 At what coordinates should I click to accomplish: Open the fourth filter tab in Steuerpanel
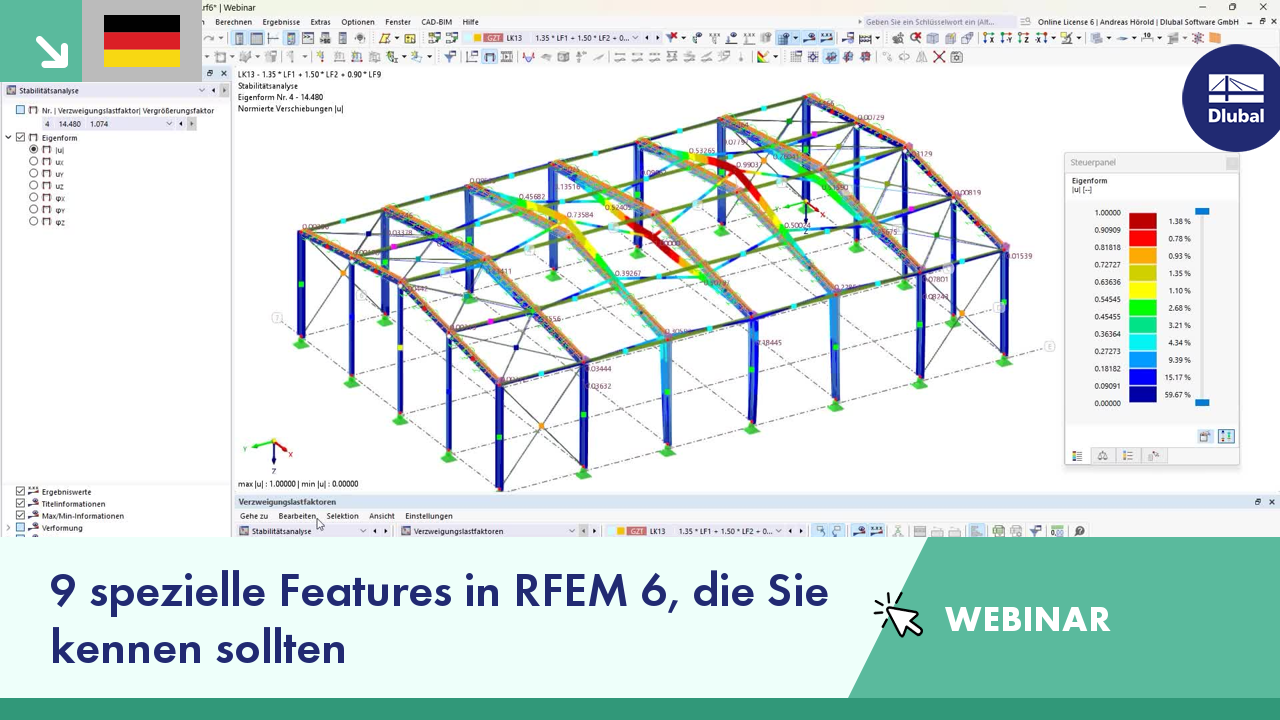pyautogui.click(x=1154, y=456)
